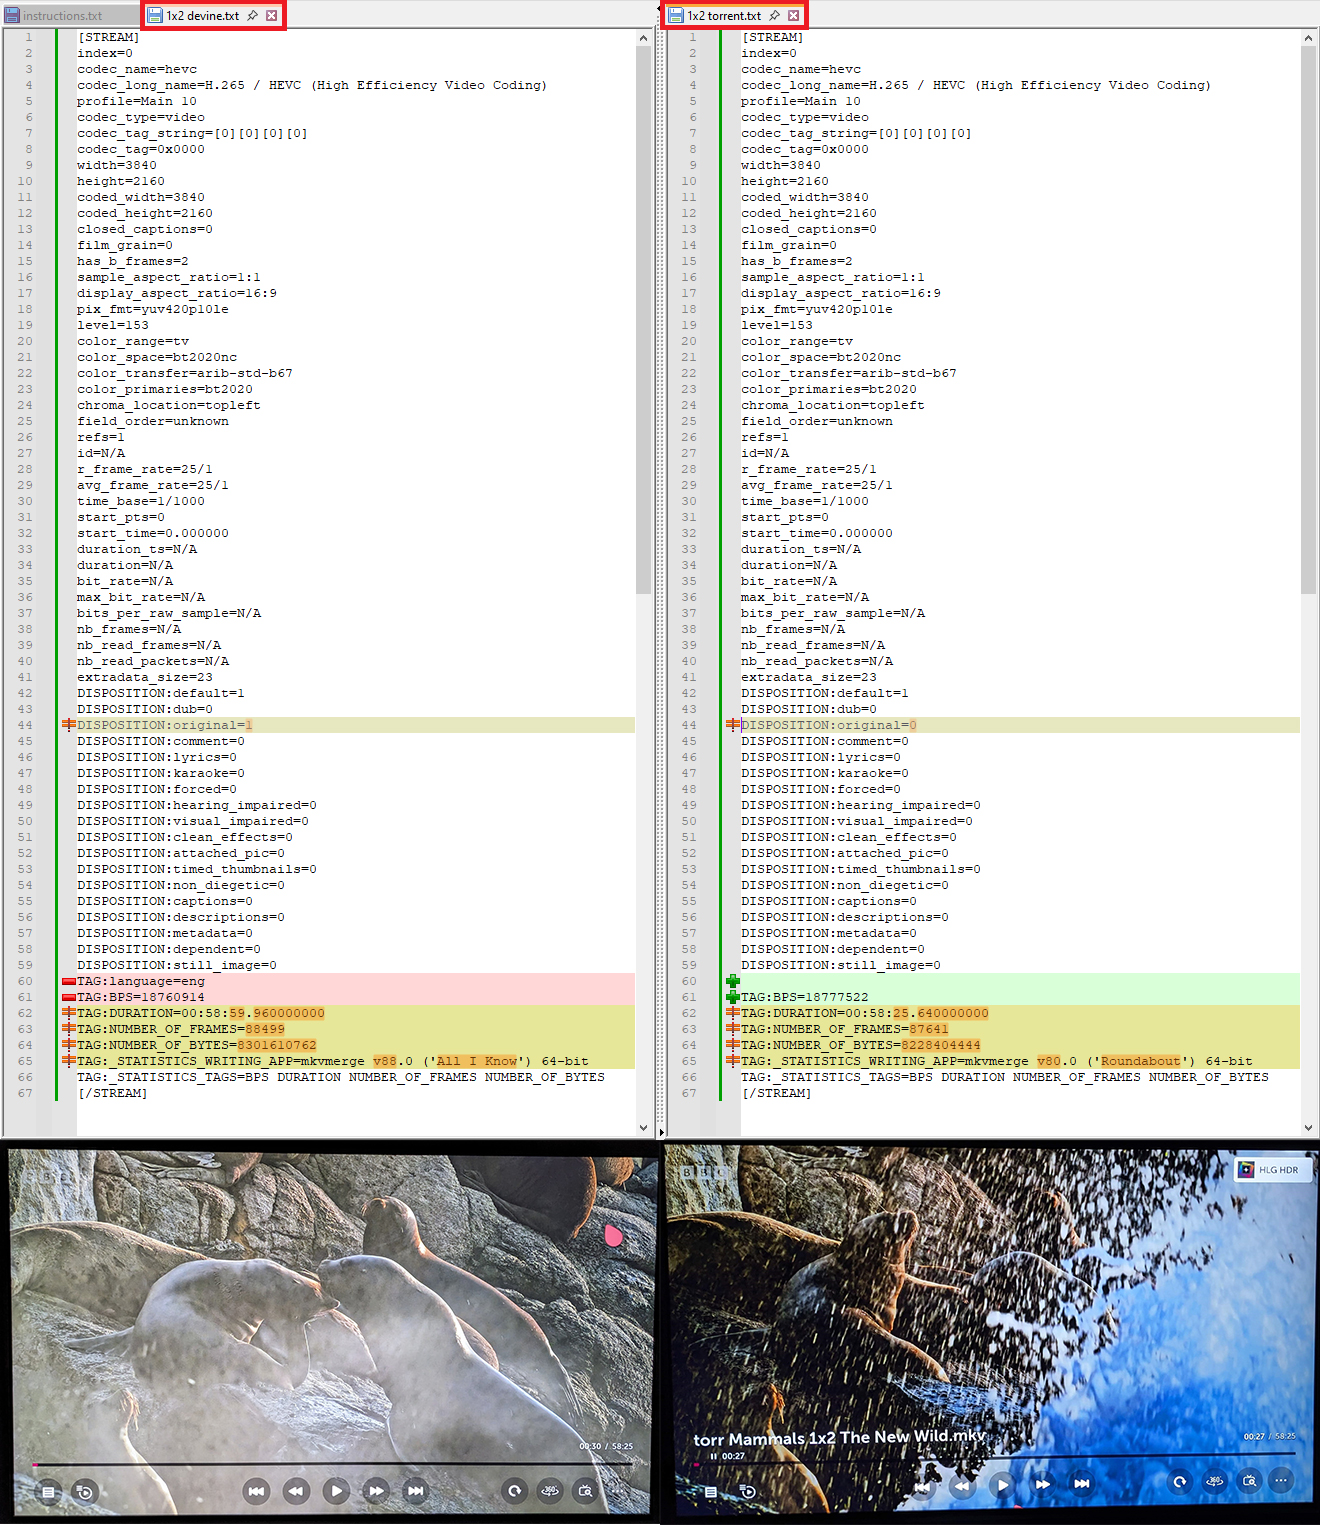Click the torrent pane vertical scrollbar thumb
The width and height of the screenshot is (1320, 1525).
(1308, 320)
